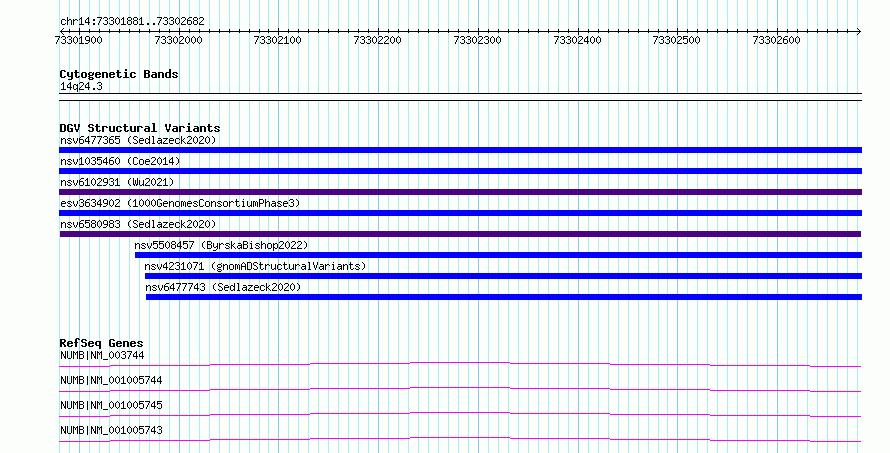Click ruler position 73302100

[278, 40]
